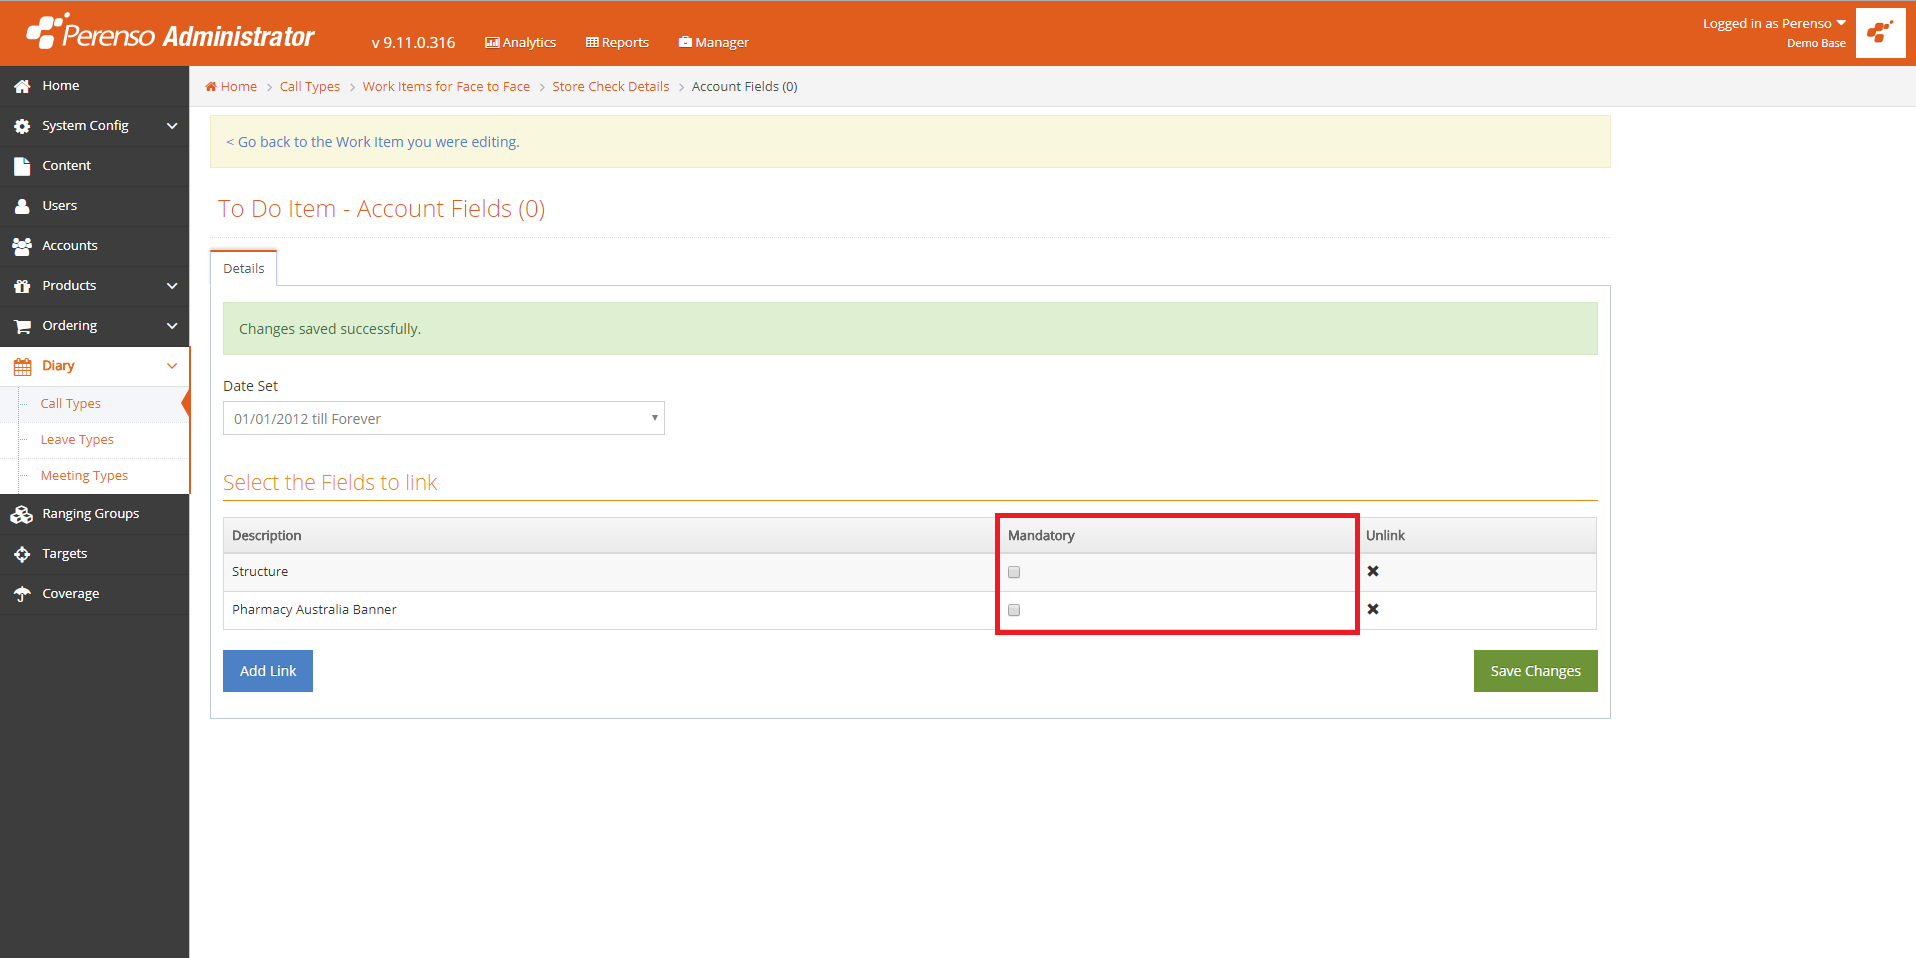The image size is (1916, 958).
Task: Click the Home house icon in sidebar
Action: pos(22,86)
